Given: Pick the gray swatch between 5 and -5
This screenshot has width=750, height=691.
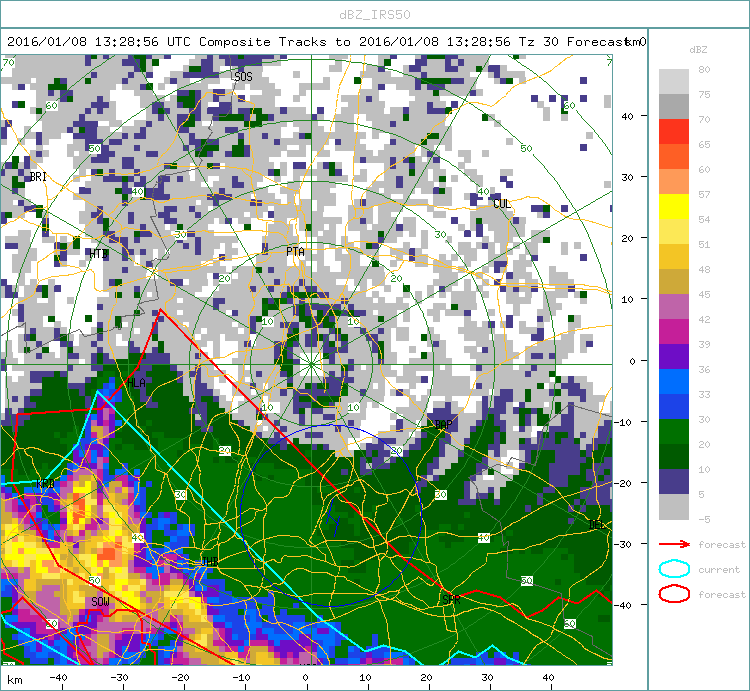Looking at the screenshot, I should click(673, 506).
